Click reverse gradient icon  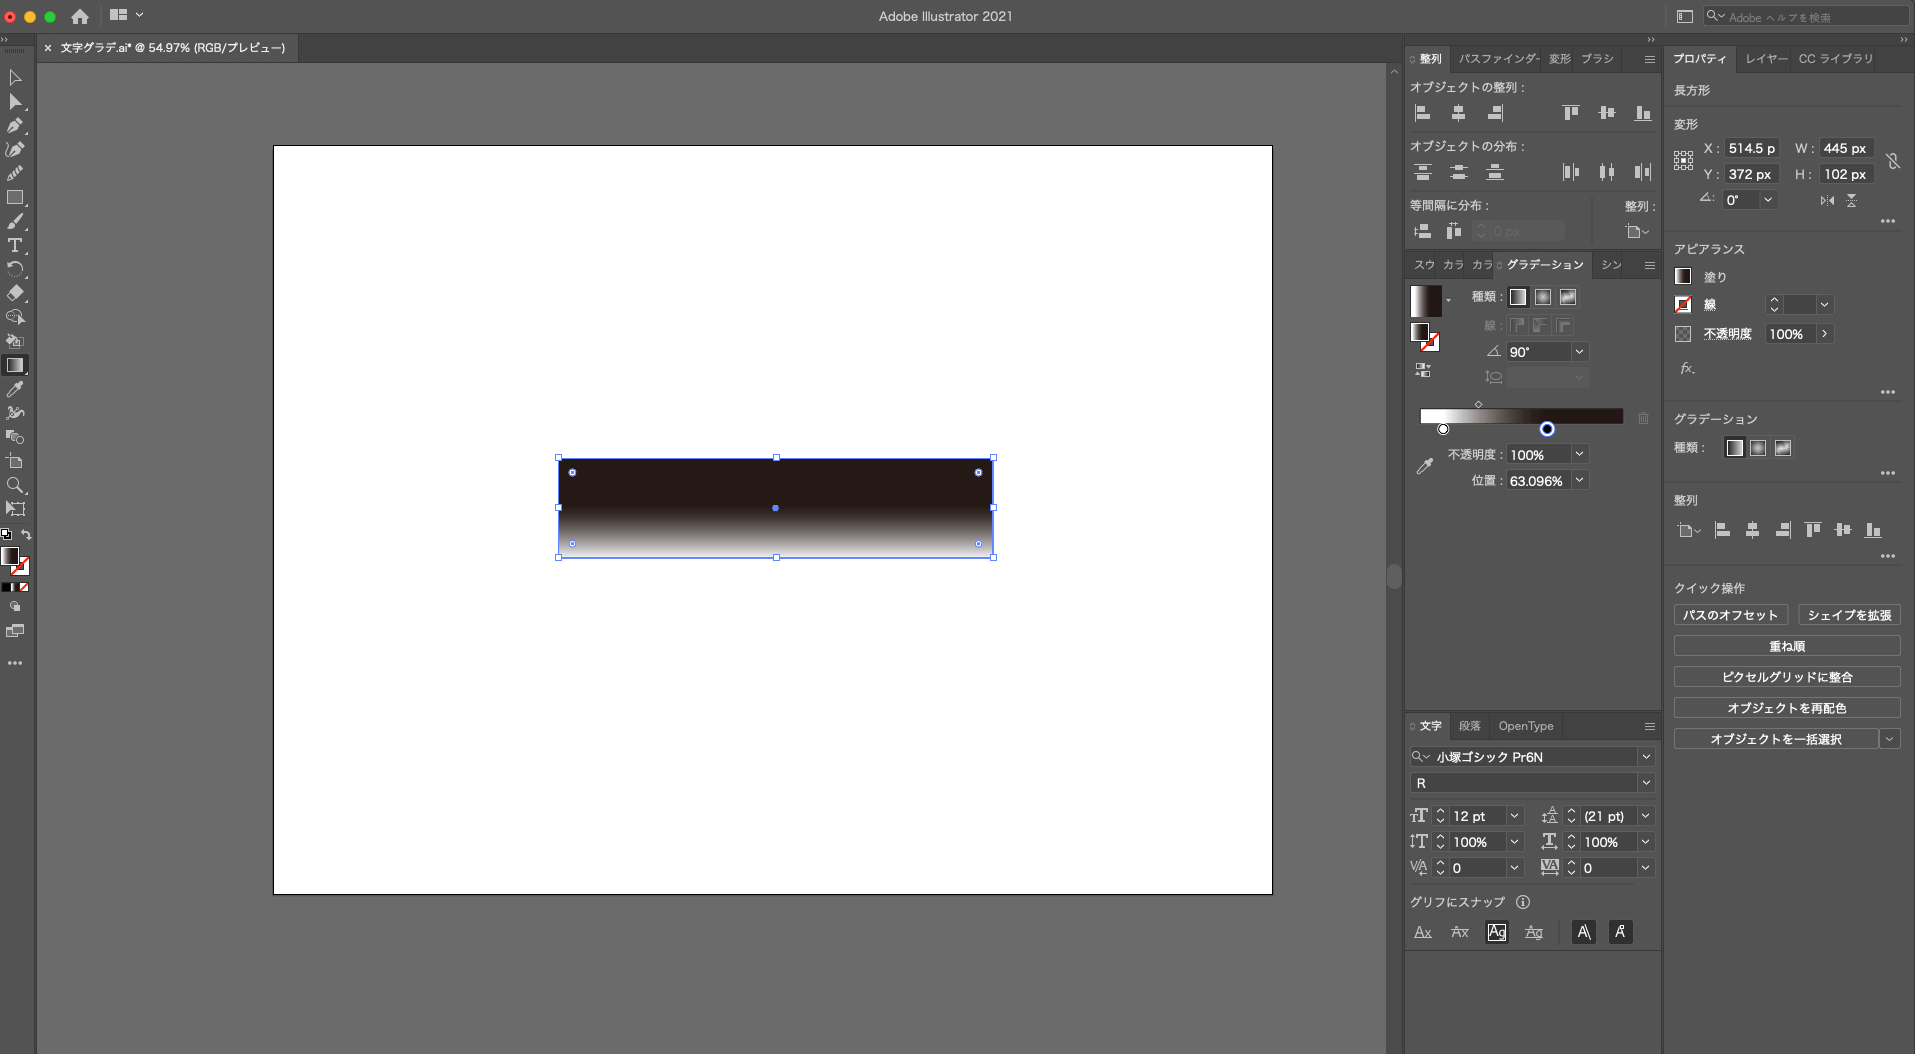(x=1423, y=371)
